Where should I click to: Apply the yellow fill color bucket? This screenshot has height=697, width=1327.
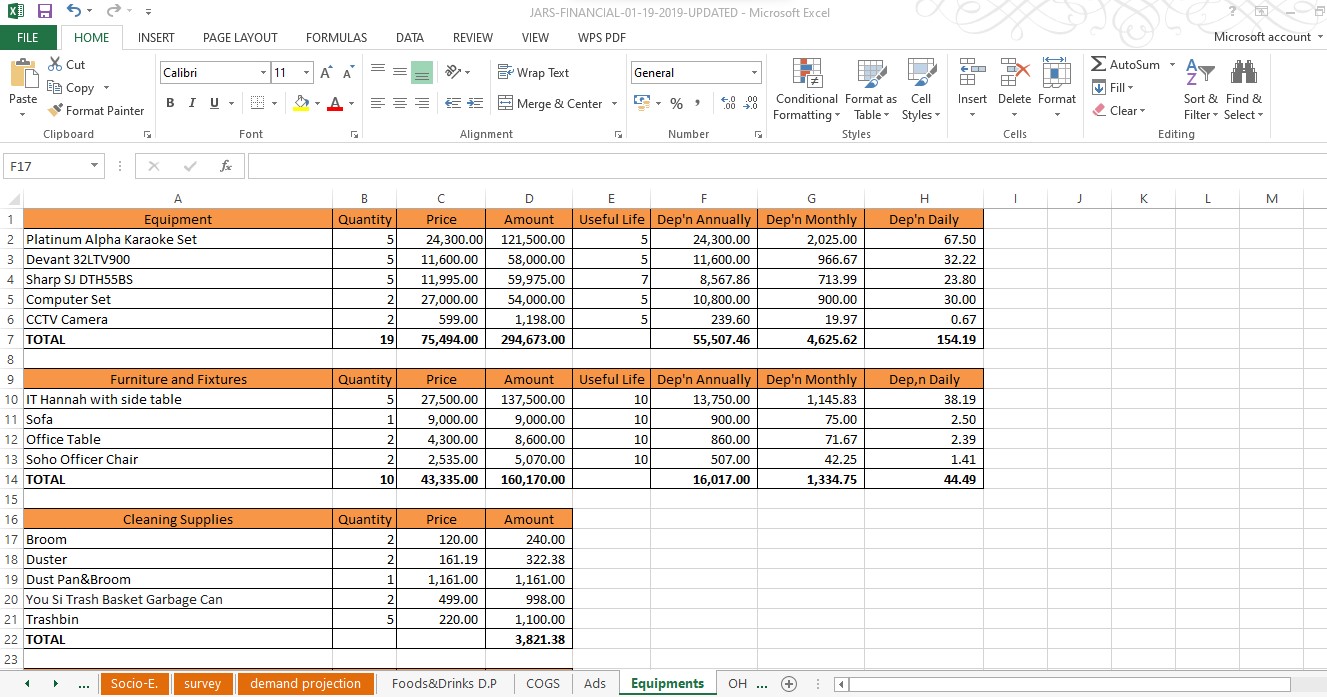[x=301, y=103]
